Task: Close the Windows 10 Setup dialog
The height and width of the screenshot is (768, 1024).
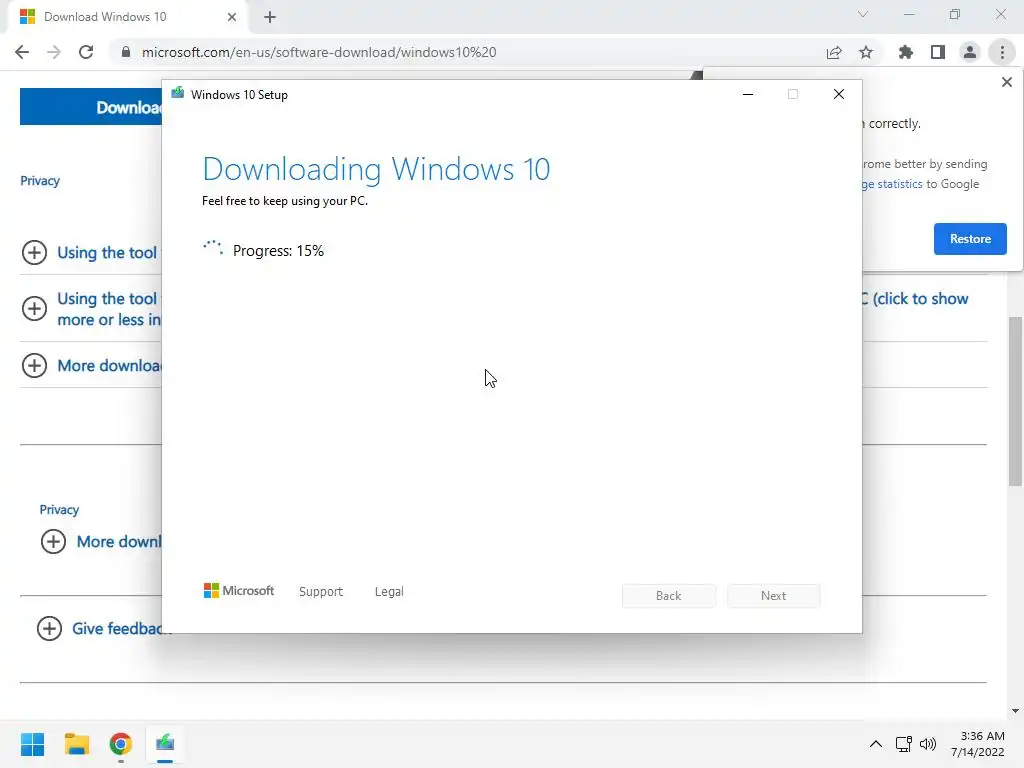Action: point(839,95)
